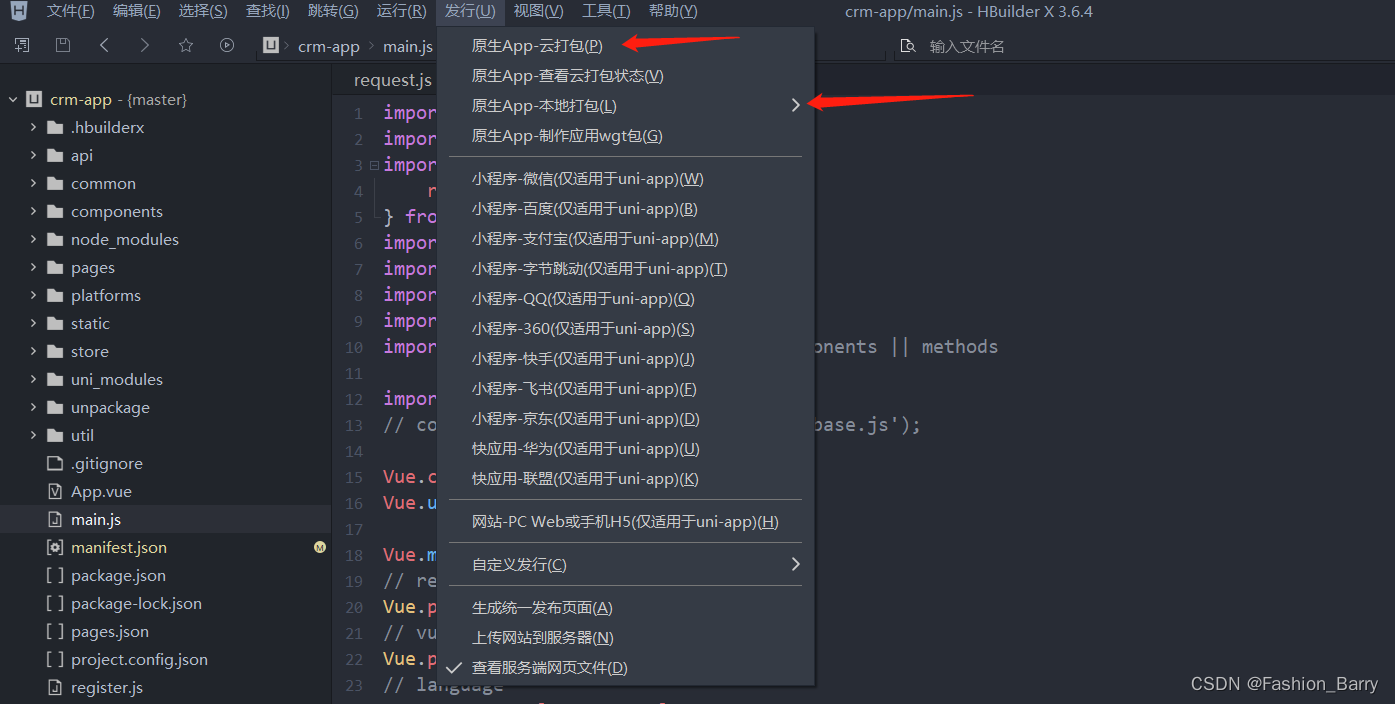This screenshot has height=704, width=1395.
Task: Expand the platforms folder
Action: point(33,295)
